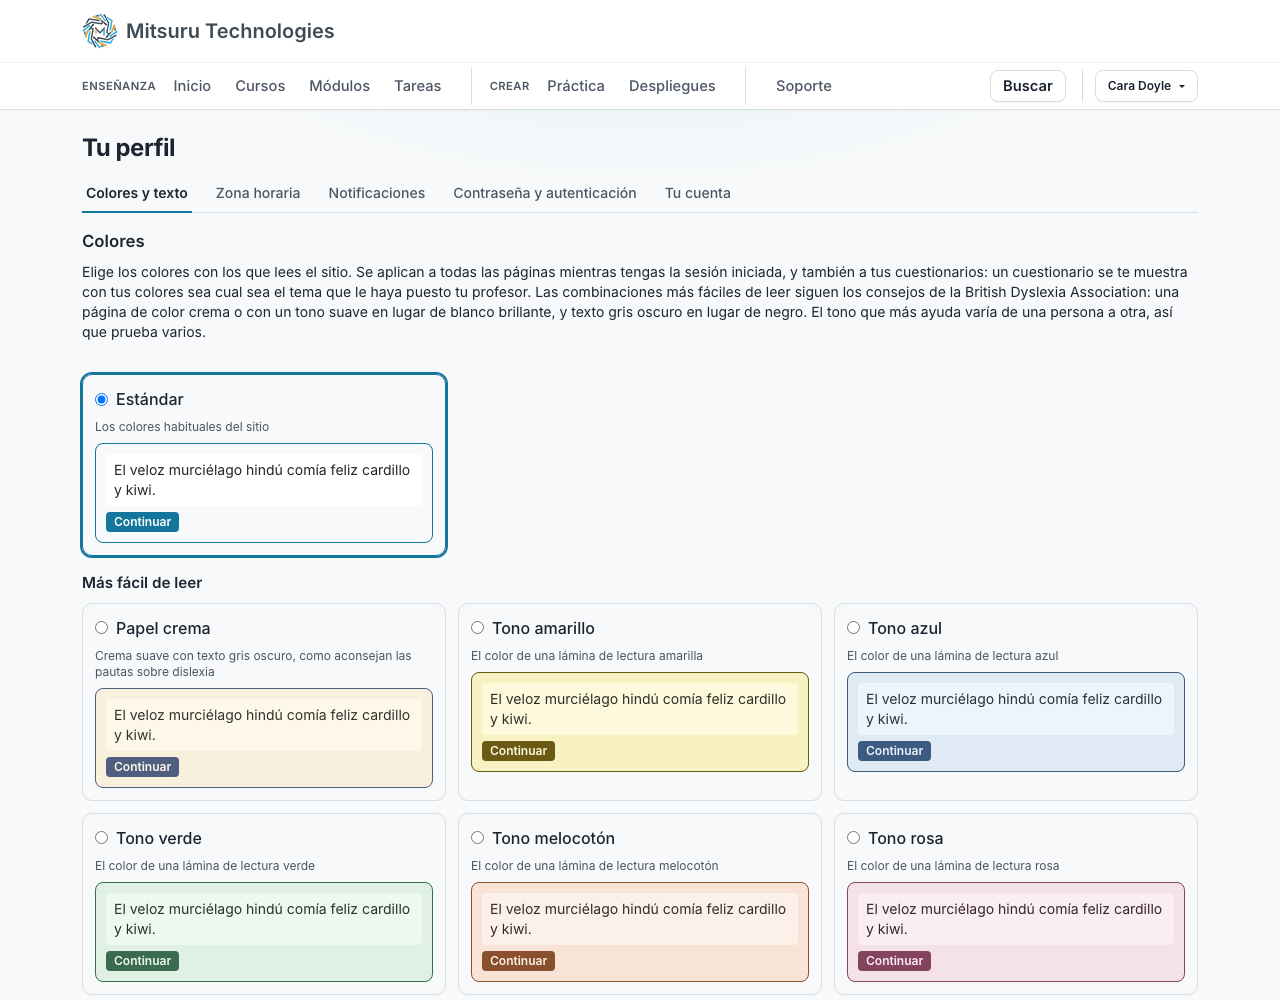Select the Estándar color radio button
Viewport: 1280px width, 1000px height.
[101, 399]
